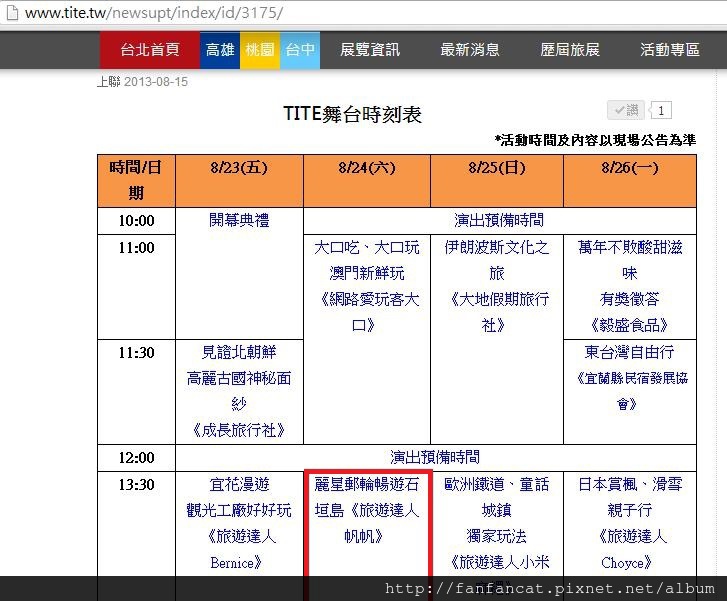Click the 11:00 time cell
Image resolution: width=727 pixels, height=601 pixels.
click(x=136, y=287)
